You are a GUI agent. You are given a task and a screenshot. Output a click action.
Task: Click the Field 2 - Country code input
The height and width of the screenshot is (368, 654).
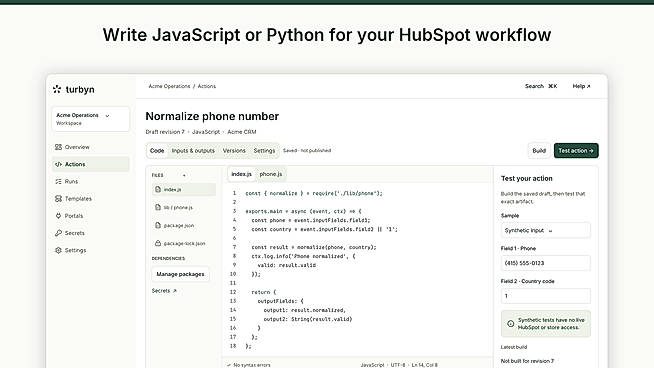[x=546, y=296]
